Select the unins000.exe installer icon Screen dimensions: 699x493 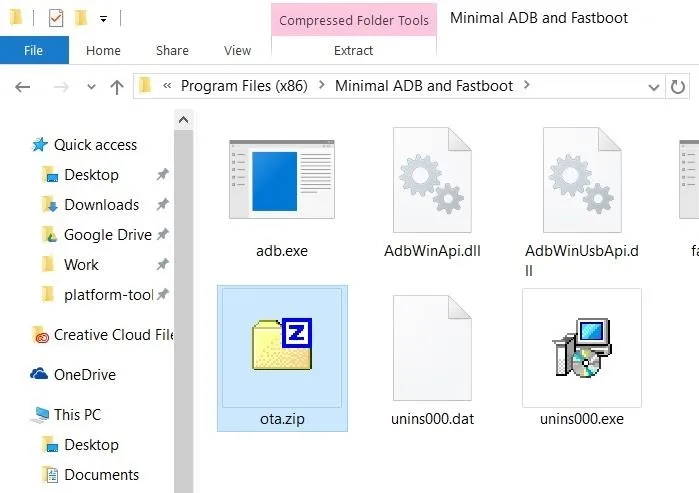[582, 348]
